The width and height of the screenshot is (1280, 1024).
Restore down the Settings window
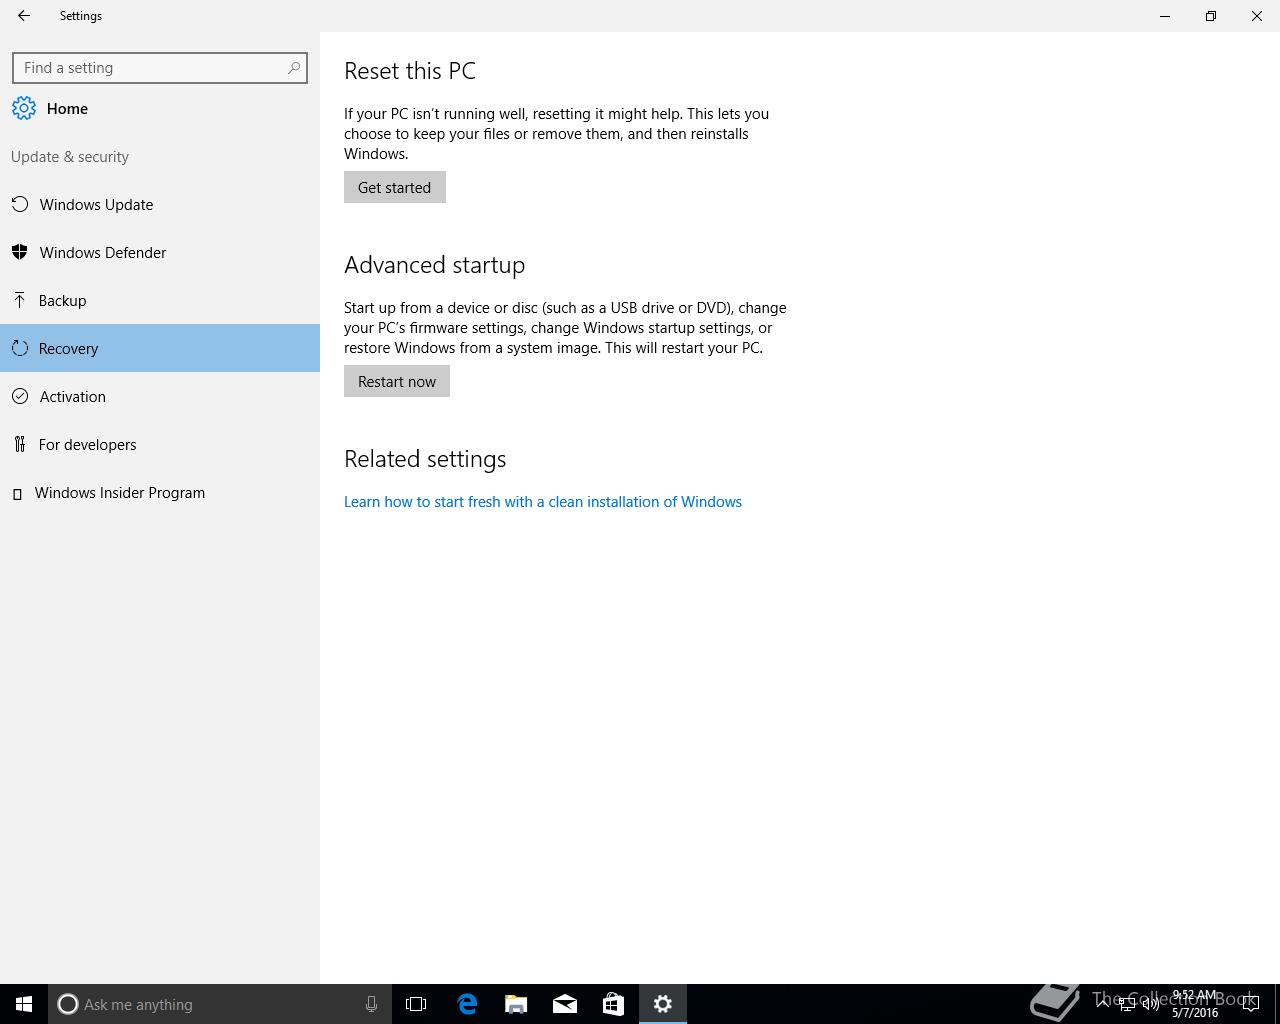1211,16
